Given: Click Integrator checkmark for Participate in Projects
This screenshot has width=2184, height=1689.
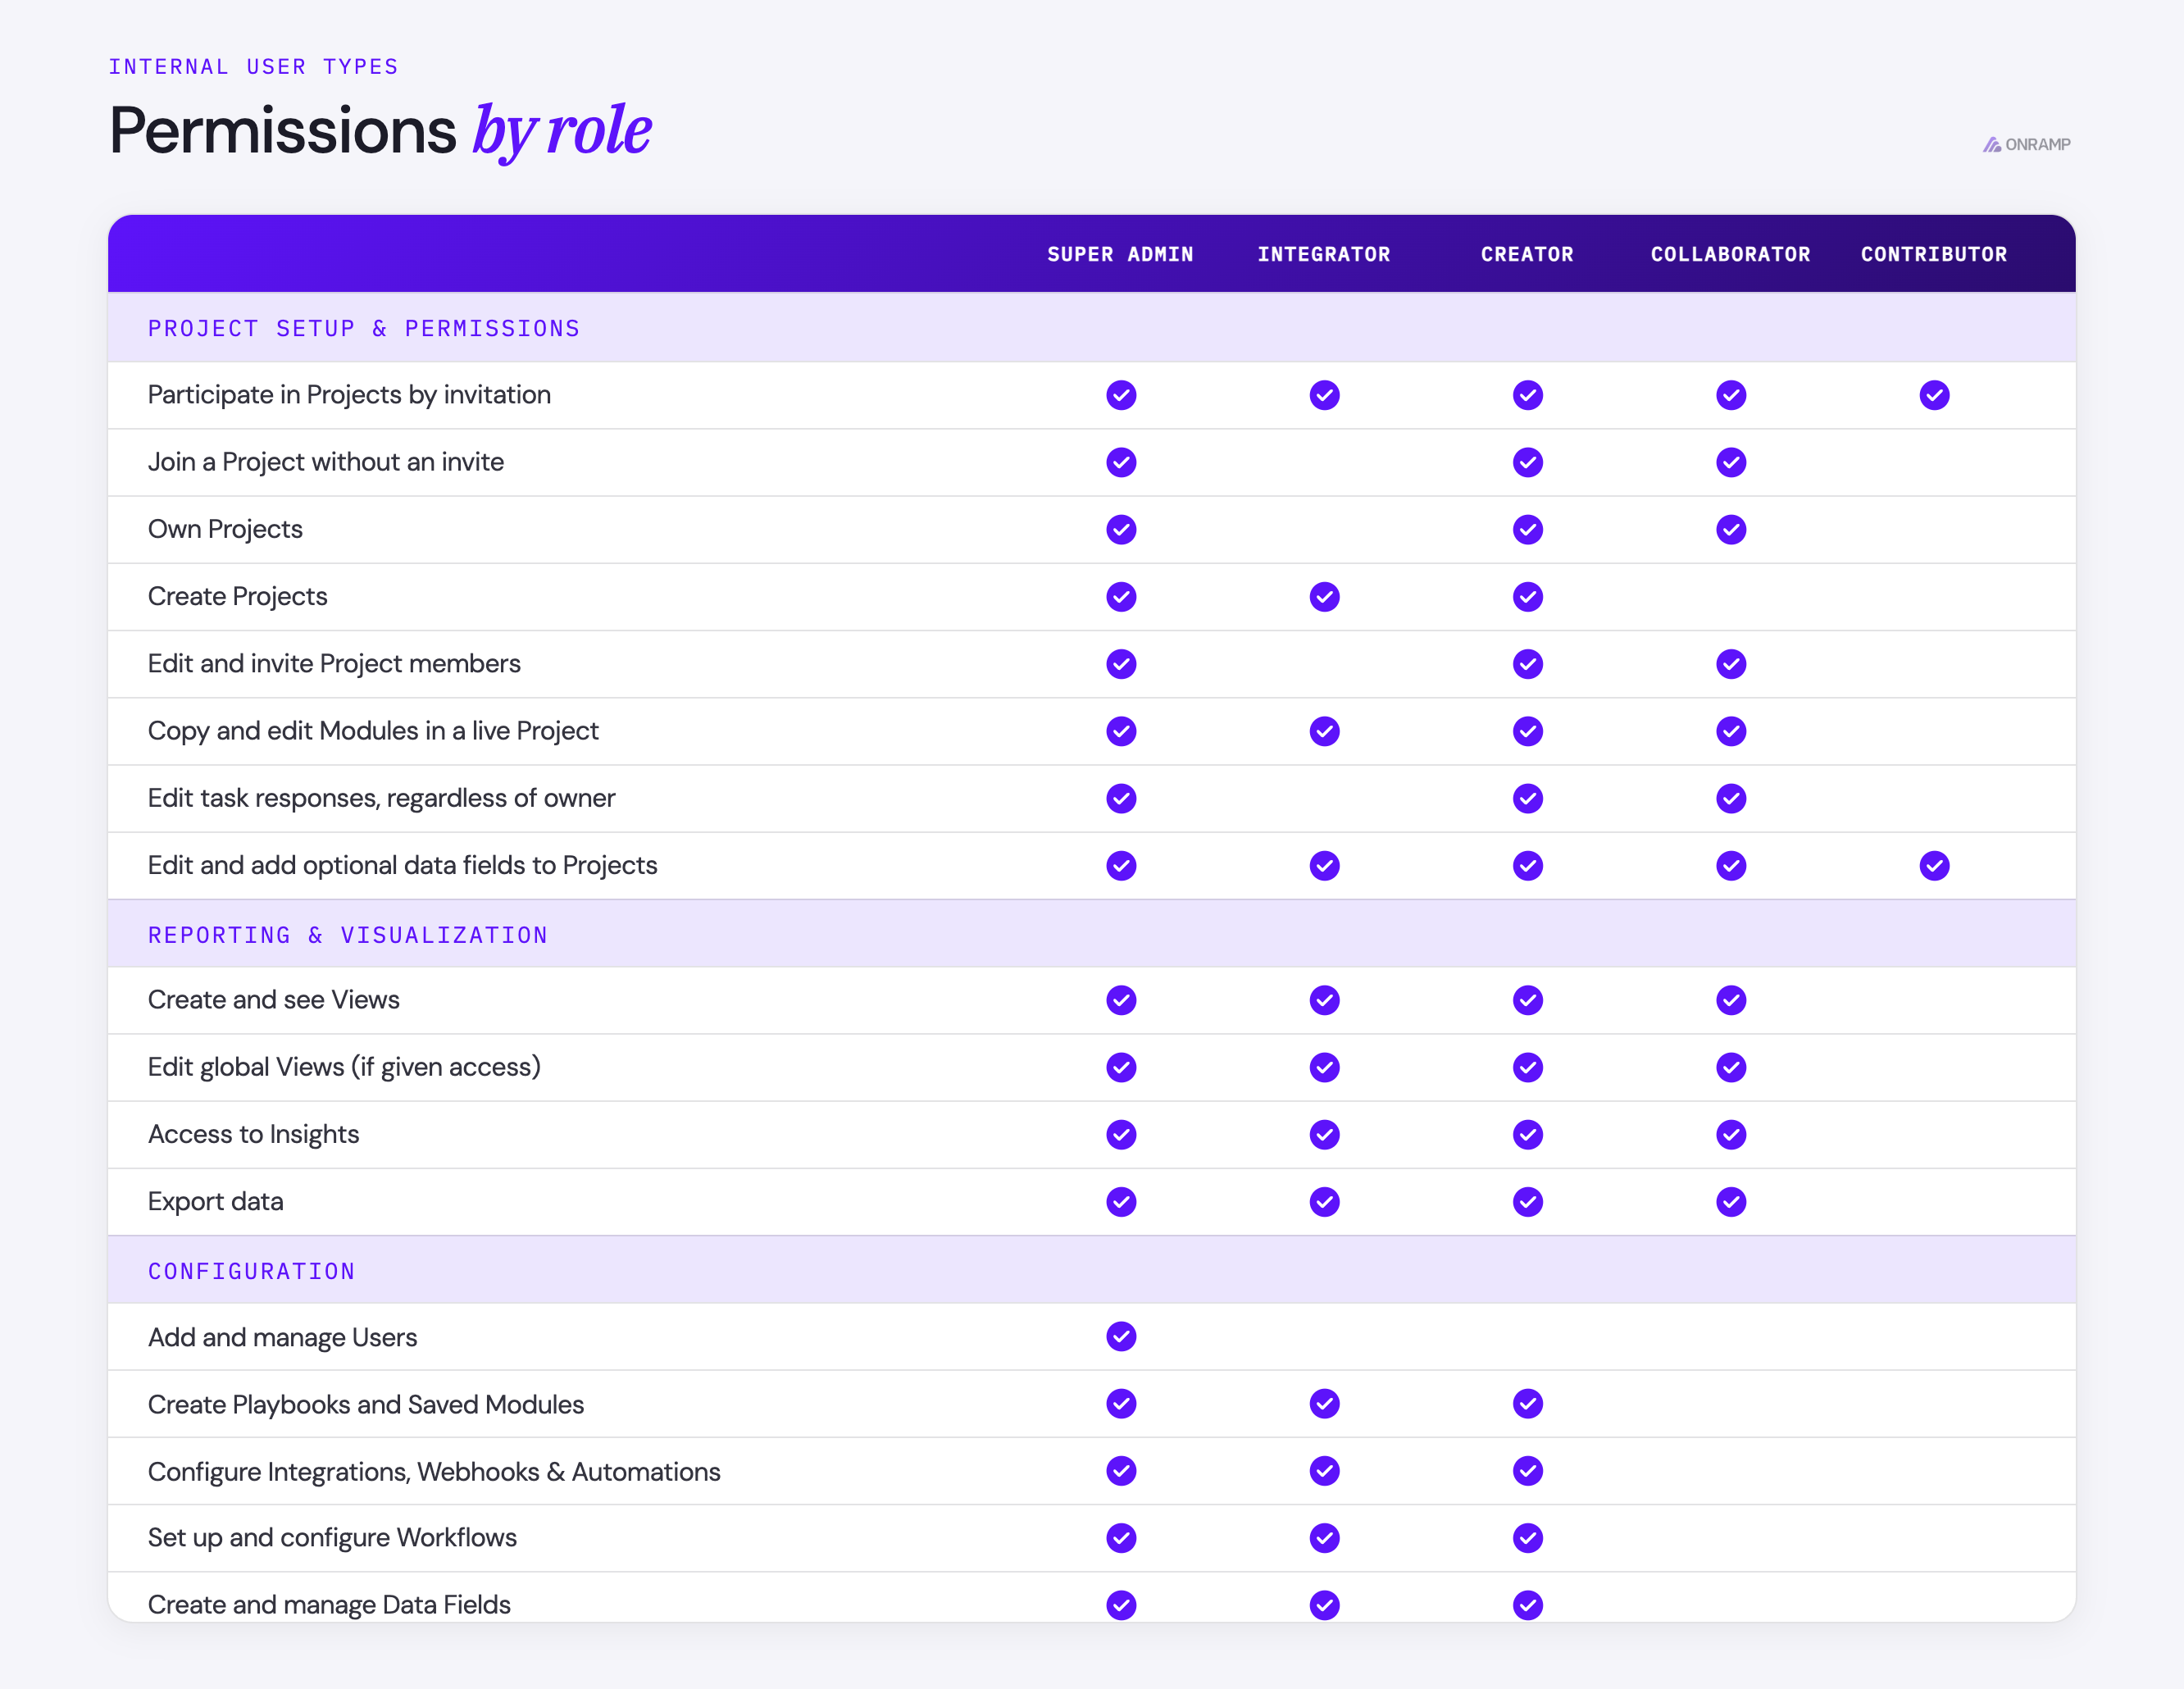Looking at the screenshot, I should [x=1324, y=395].
